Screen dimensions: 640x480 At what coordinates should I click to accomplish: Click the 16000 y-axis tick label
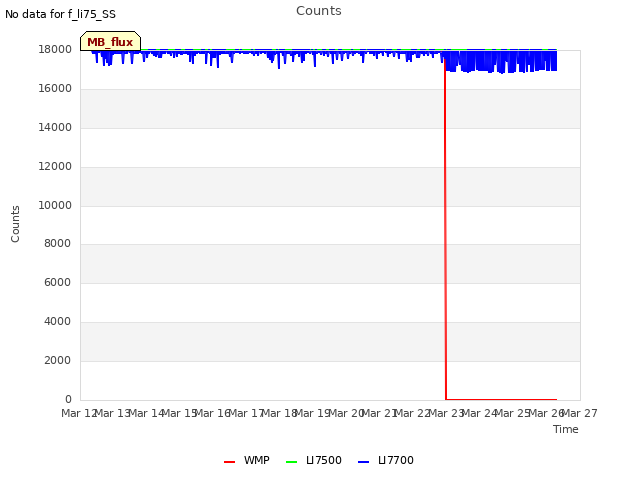pyautogui.click(x=55, y=88)
